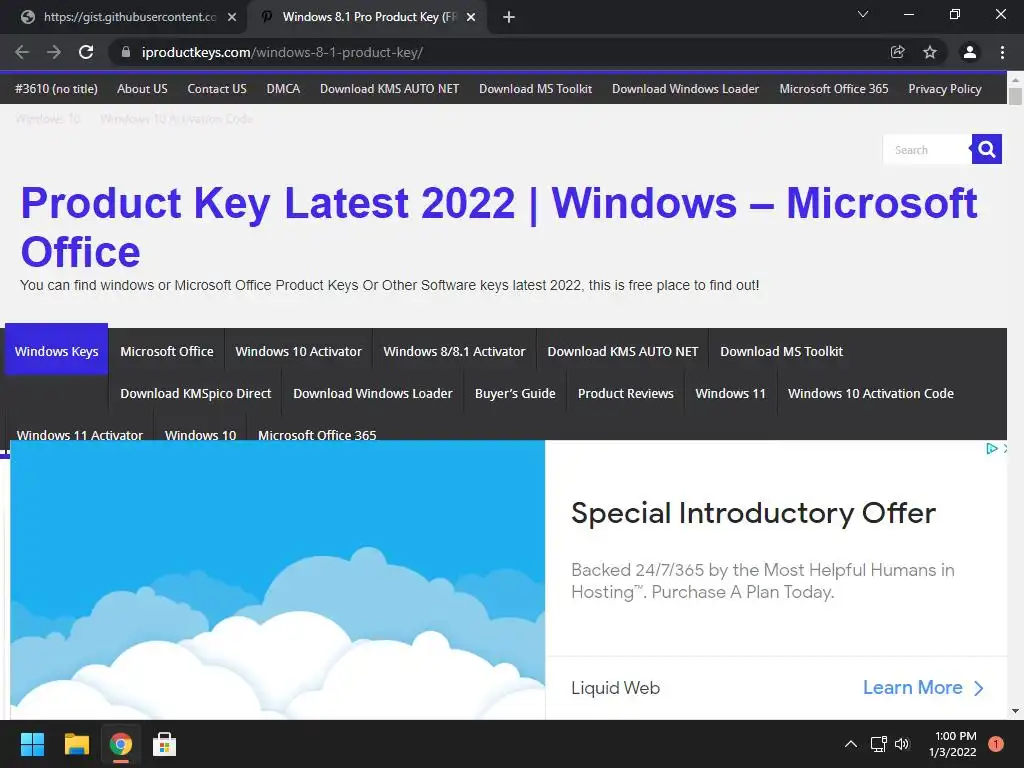This screenshot has width=1024, height=768.
Task: Click the AdChoices triangle icon on the ad
Action: pyautogui.click(x=991, y=449)
